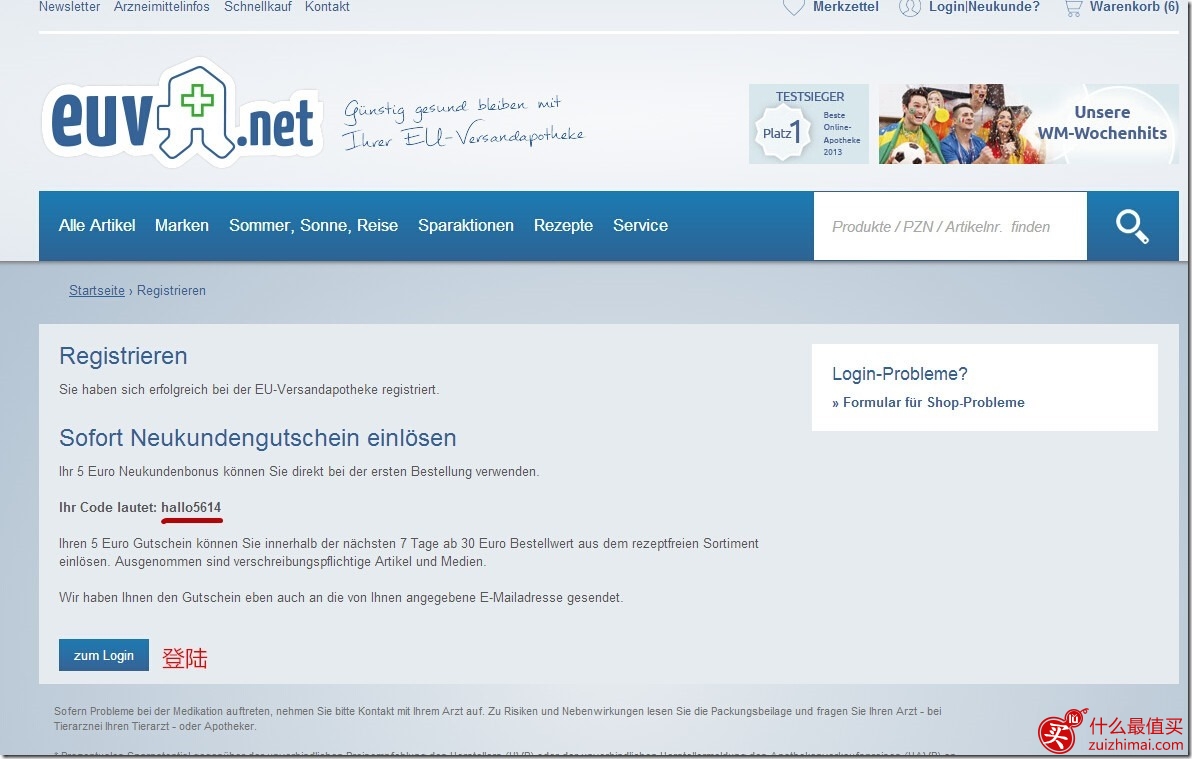Open Service menu item
1192x759 pixels.
(641, 225)
